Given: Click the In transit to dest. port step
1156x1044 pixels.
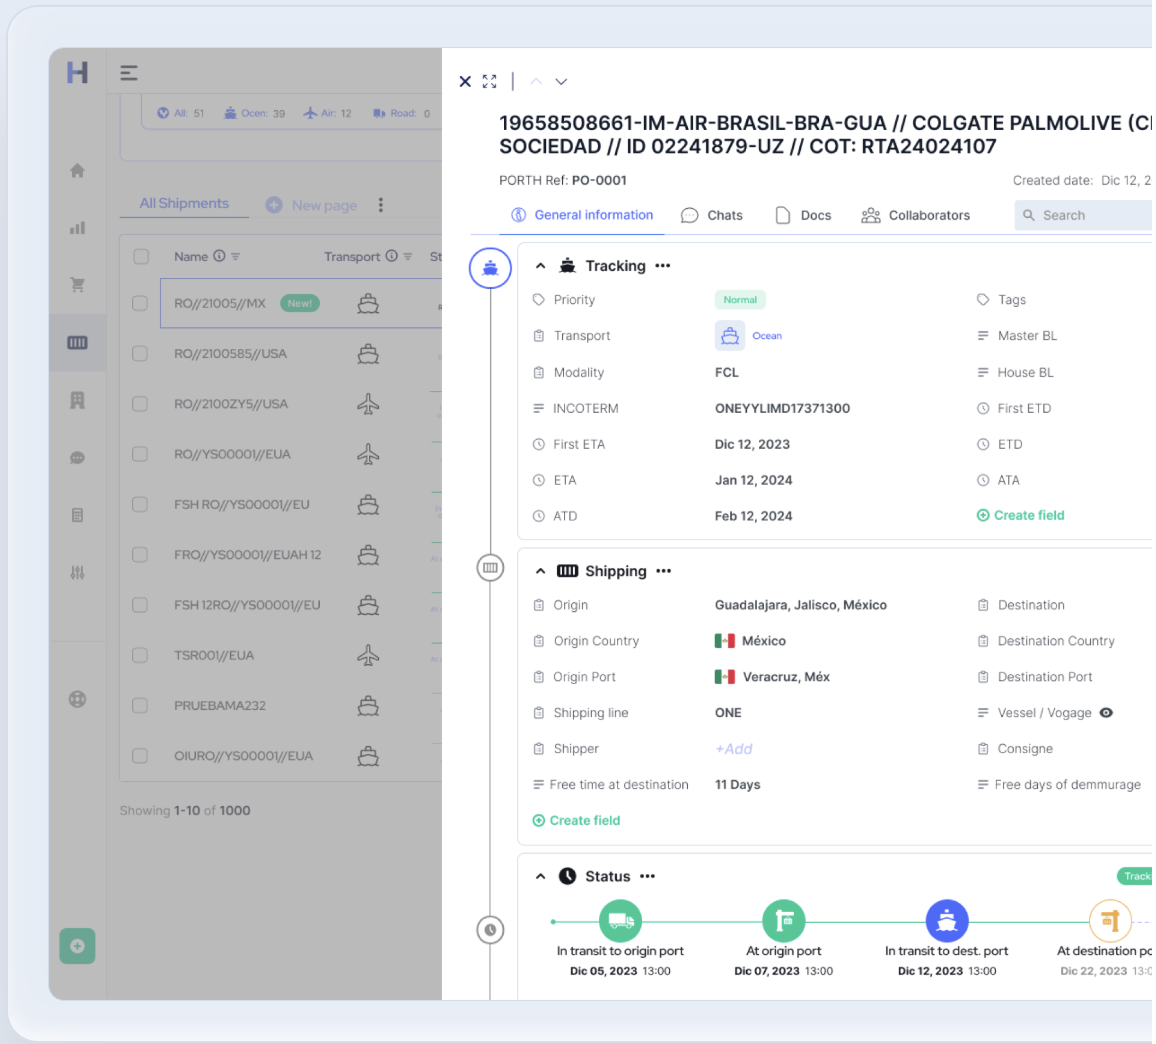Looking at the screenshot, I should 946,921.
